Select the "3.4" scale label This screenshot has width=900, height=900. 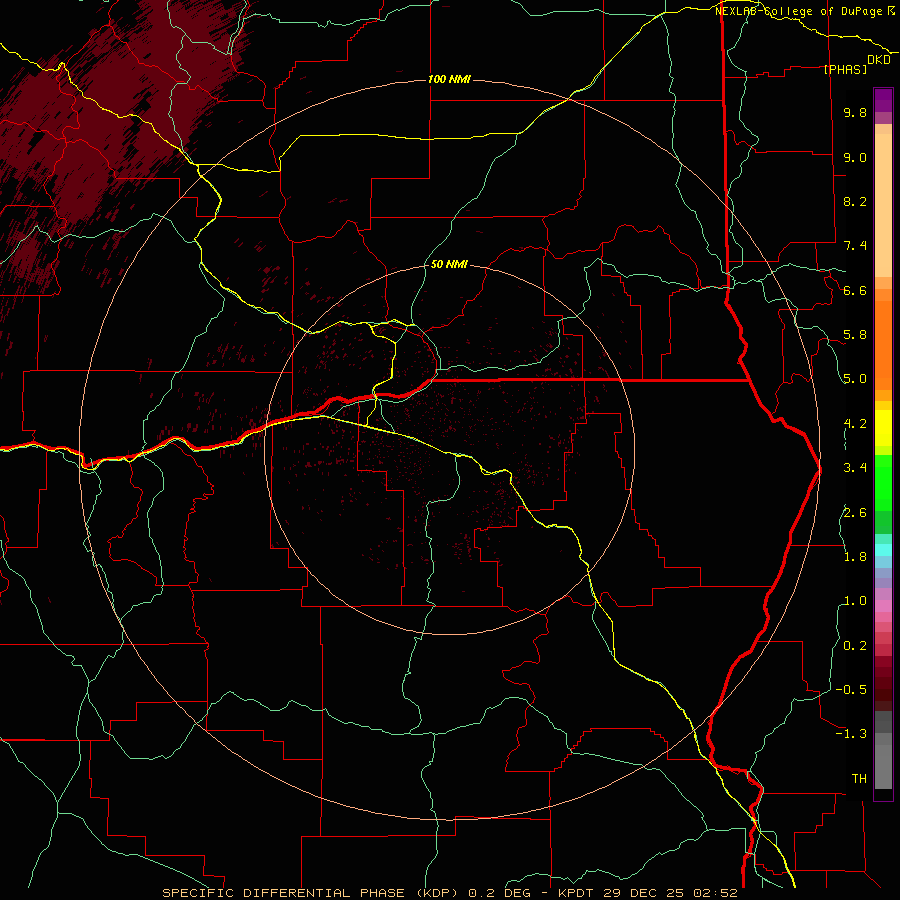[x=855, y=468]
